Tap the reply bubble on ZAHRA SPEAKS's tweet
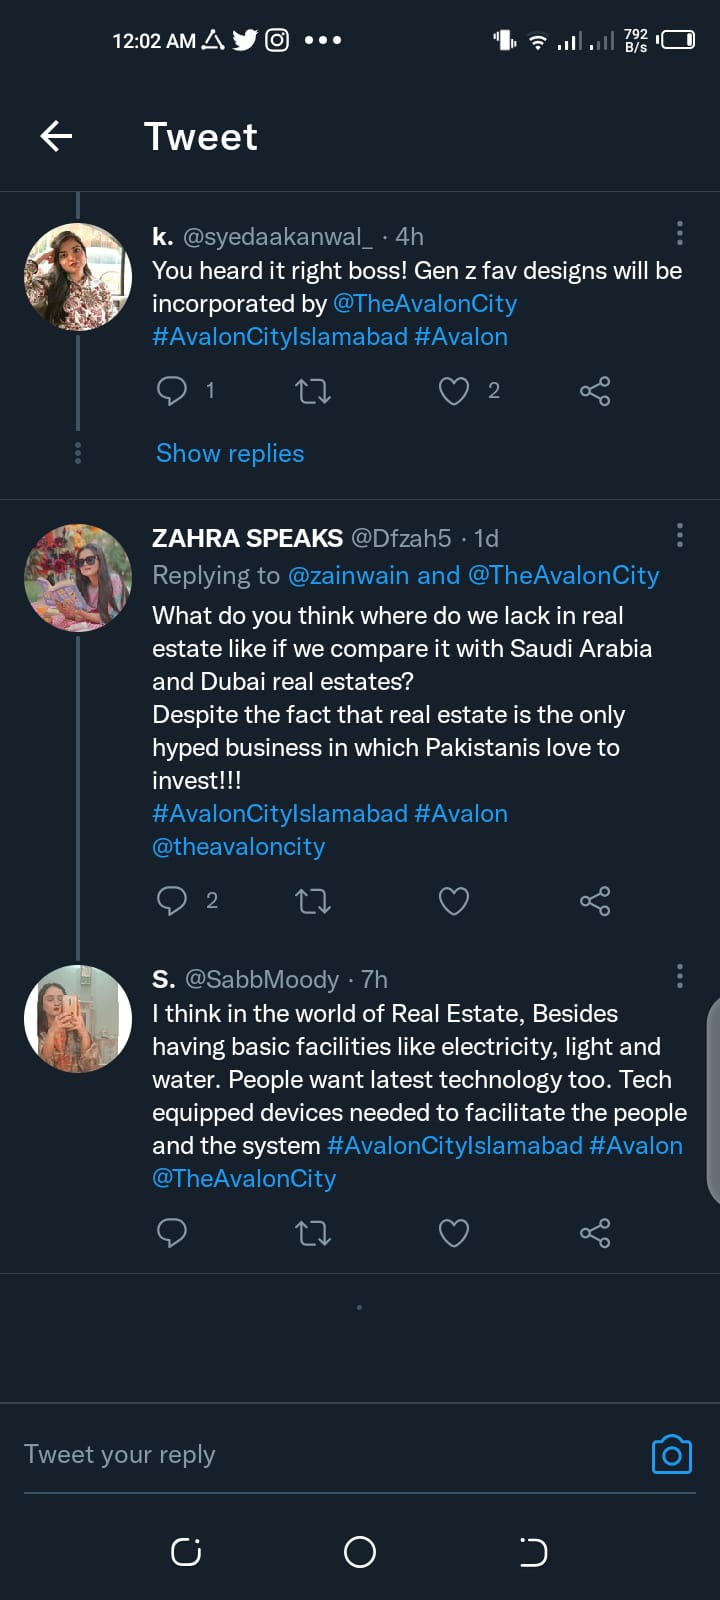This screenshot has height=1600, width=720. click(172, 901)
